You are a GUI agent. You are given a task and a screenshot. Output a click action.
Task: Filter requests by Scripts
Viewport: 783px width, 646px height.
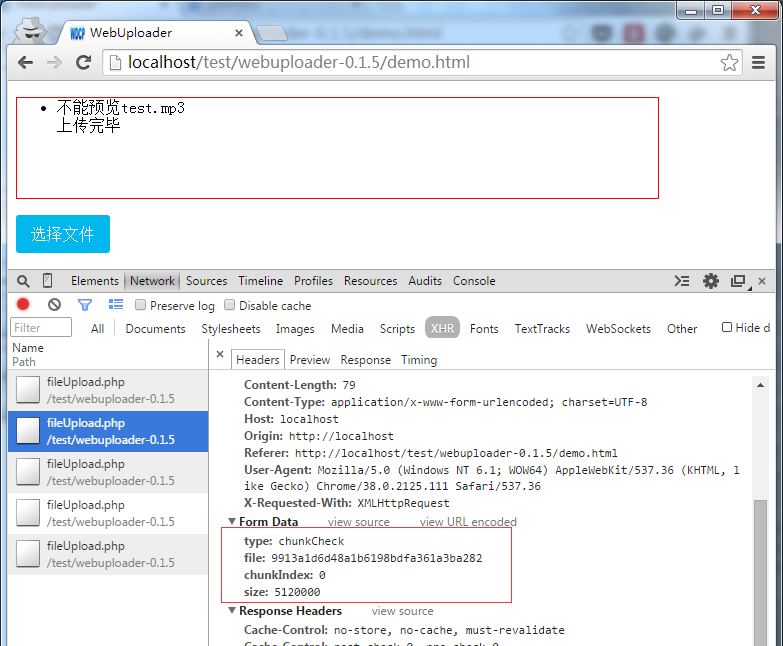[x=397, y=328]
